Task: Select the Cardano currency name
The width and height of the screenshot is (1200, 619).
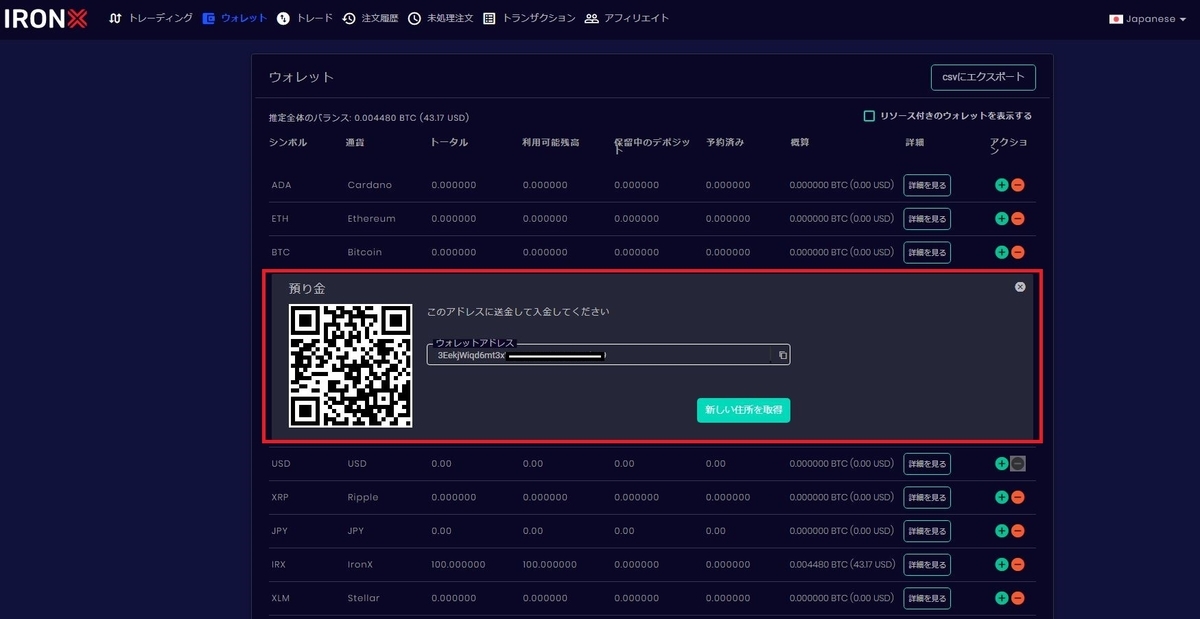Action: tap(370, 185)
